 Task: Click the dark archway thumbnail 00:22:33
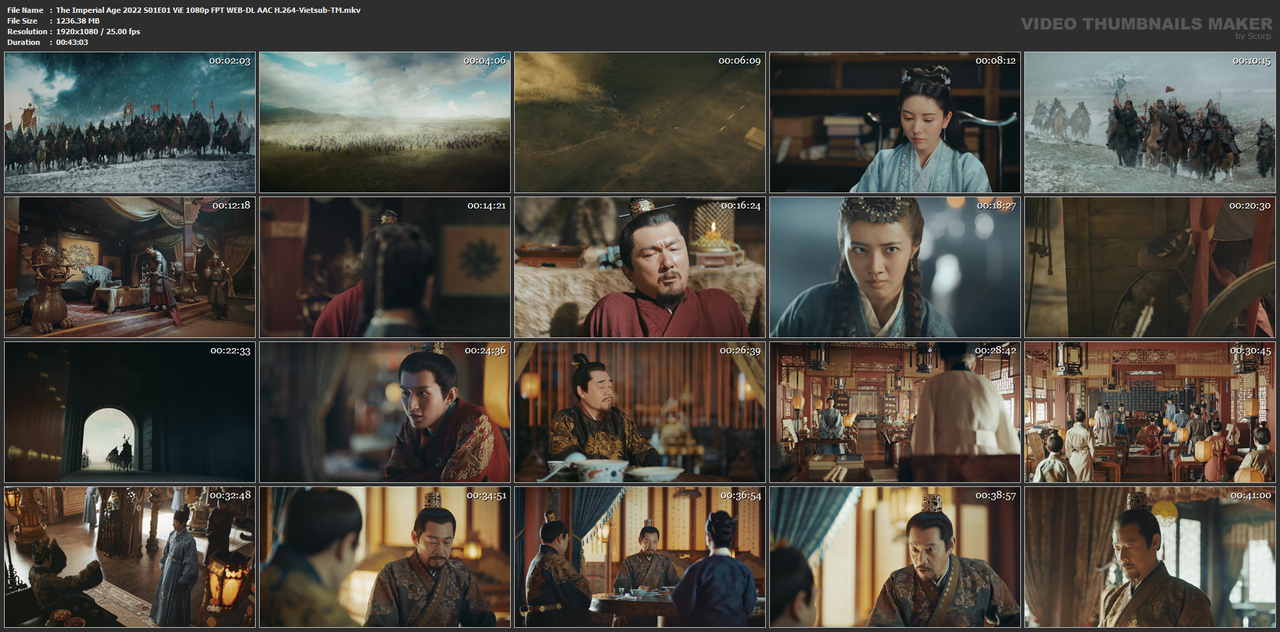point(130,412)
